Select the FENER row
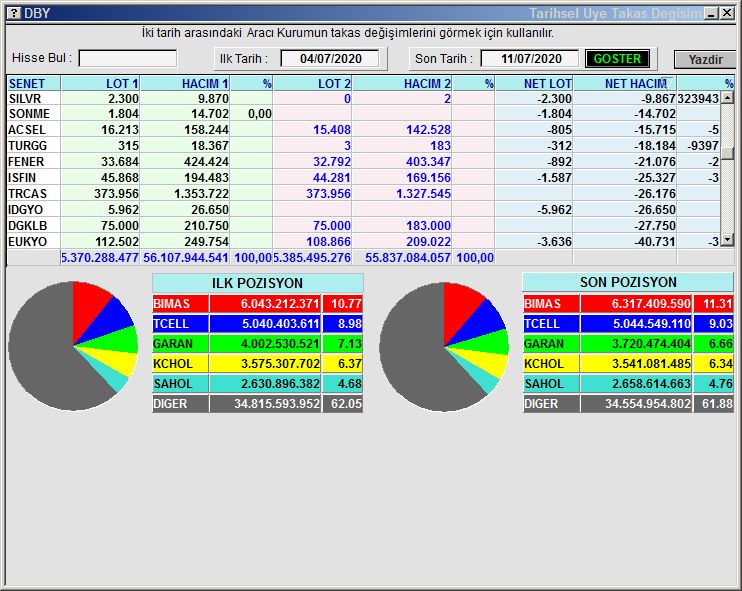This screenshot has width=742, height=591. (363, 162)
